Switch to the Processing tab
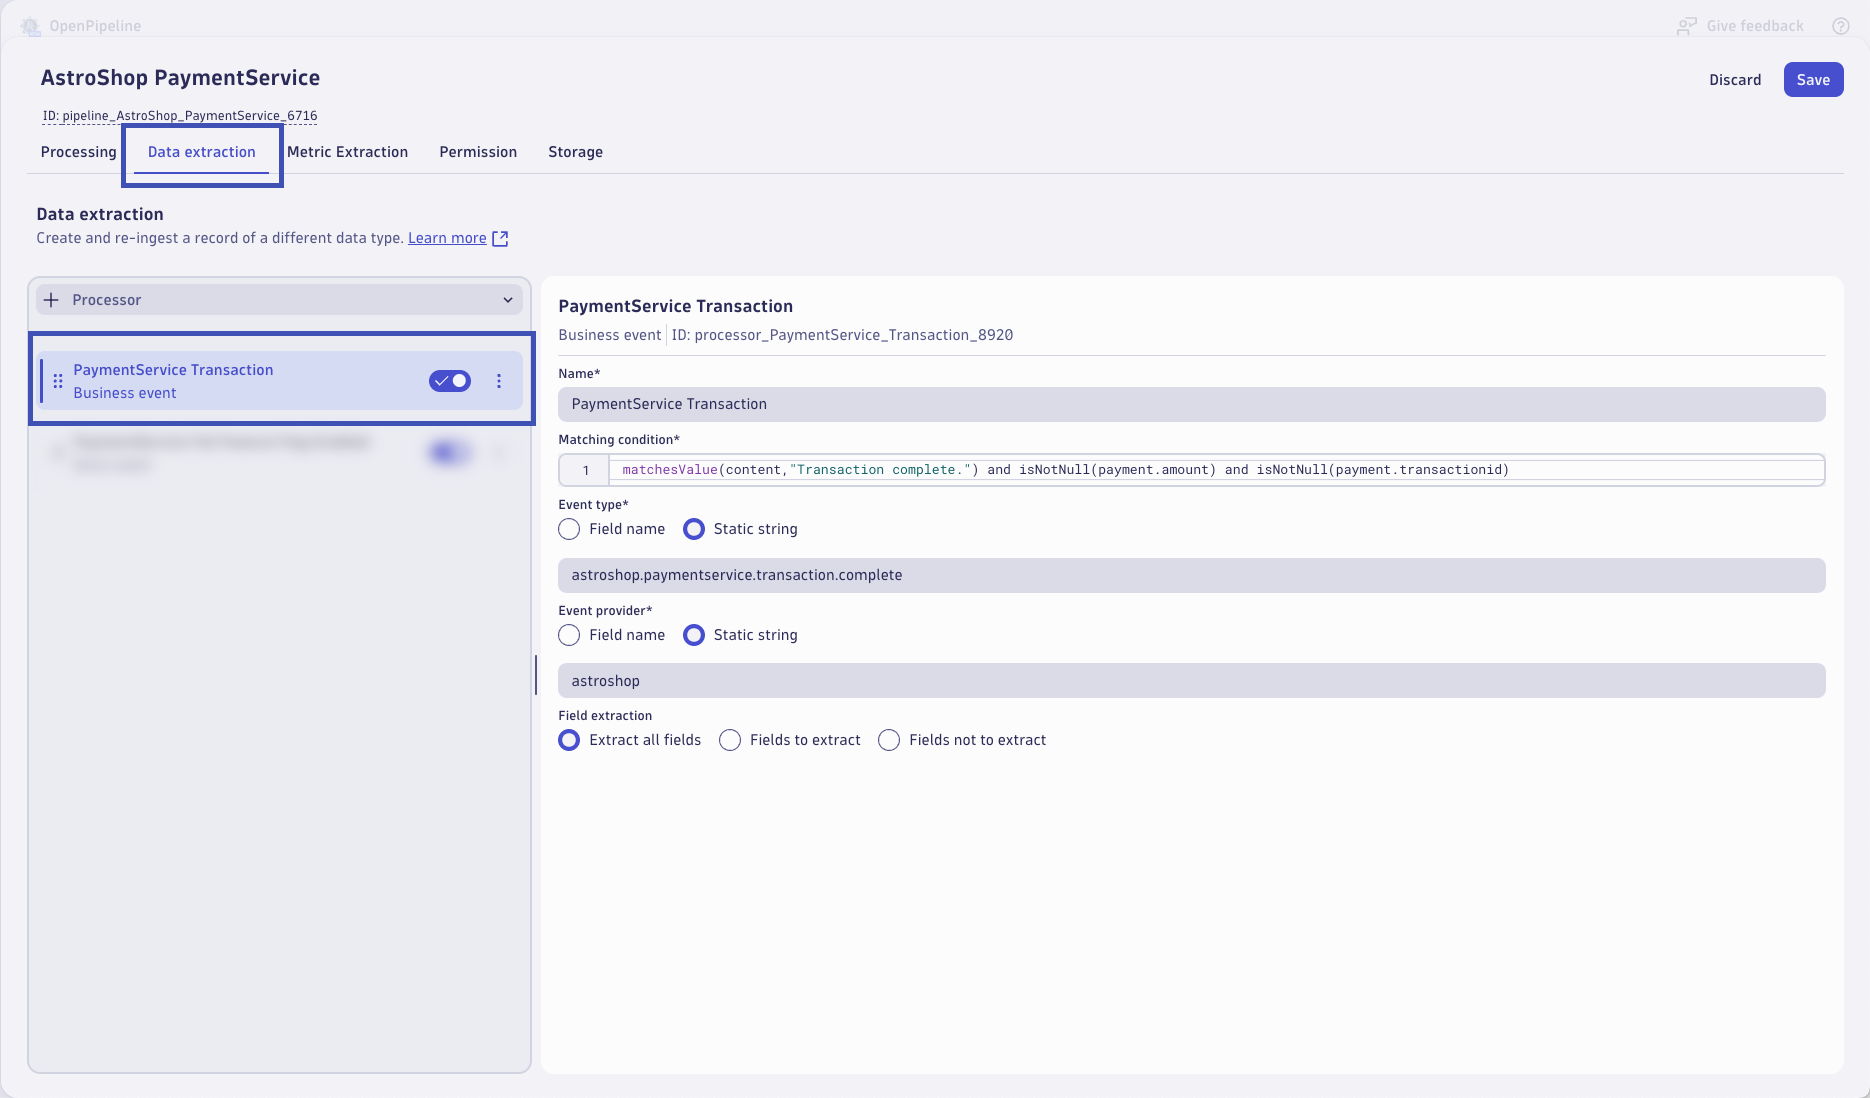This screenshot has width=1870, height=1098. [78, 152]
